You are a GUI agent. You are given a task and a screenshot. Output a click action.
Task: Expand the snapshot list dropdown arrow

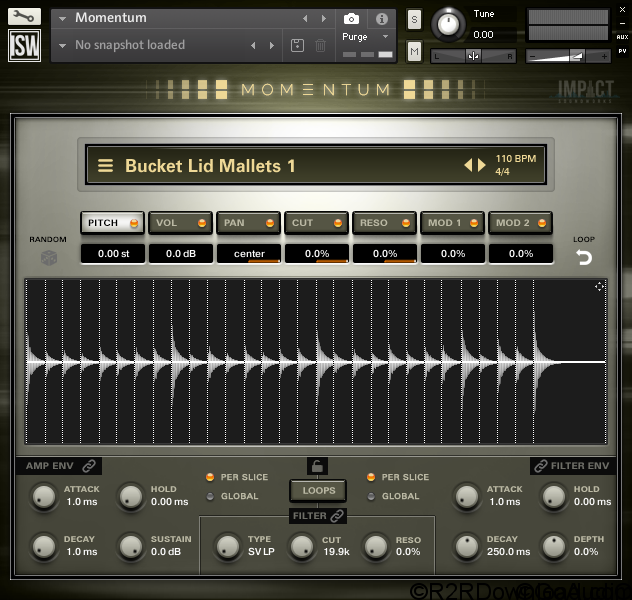pyautogui.click(x=62, y=46)
